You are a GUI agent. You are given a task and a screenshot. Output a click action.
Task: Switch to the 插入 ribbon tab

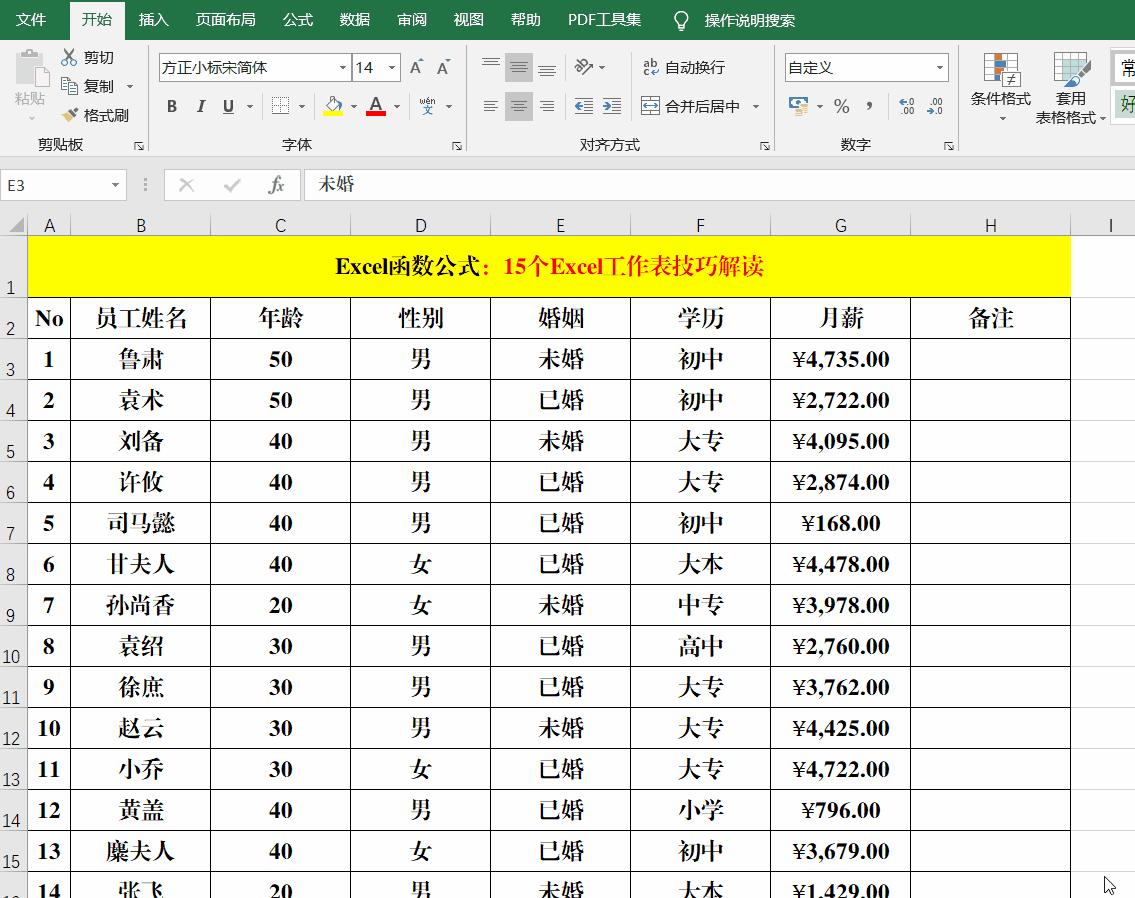pos(152,19)
